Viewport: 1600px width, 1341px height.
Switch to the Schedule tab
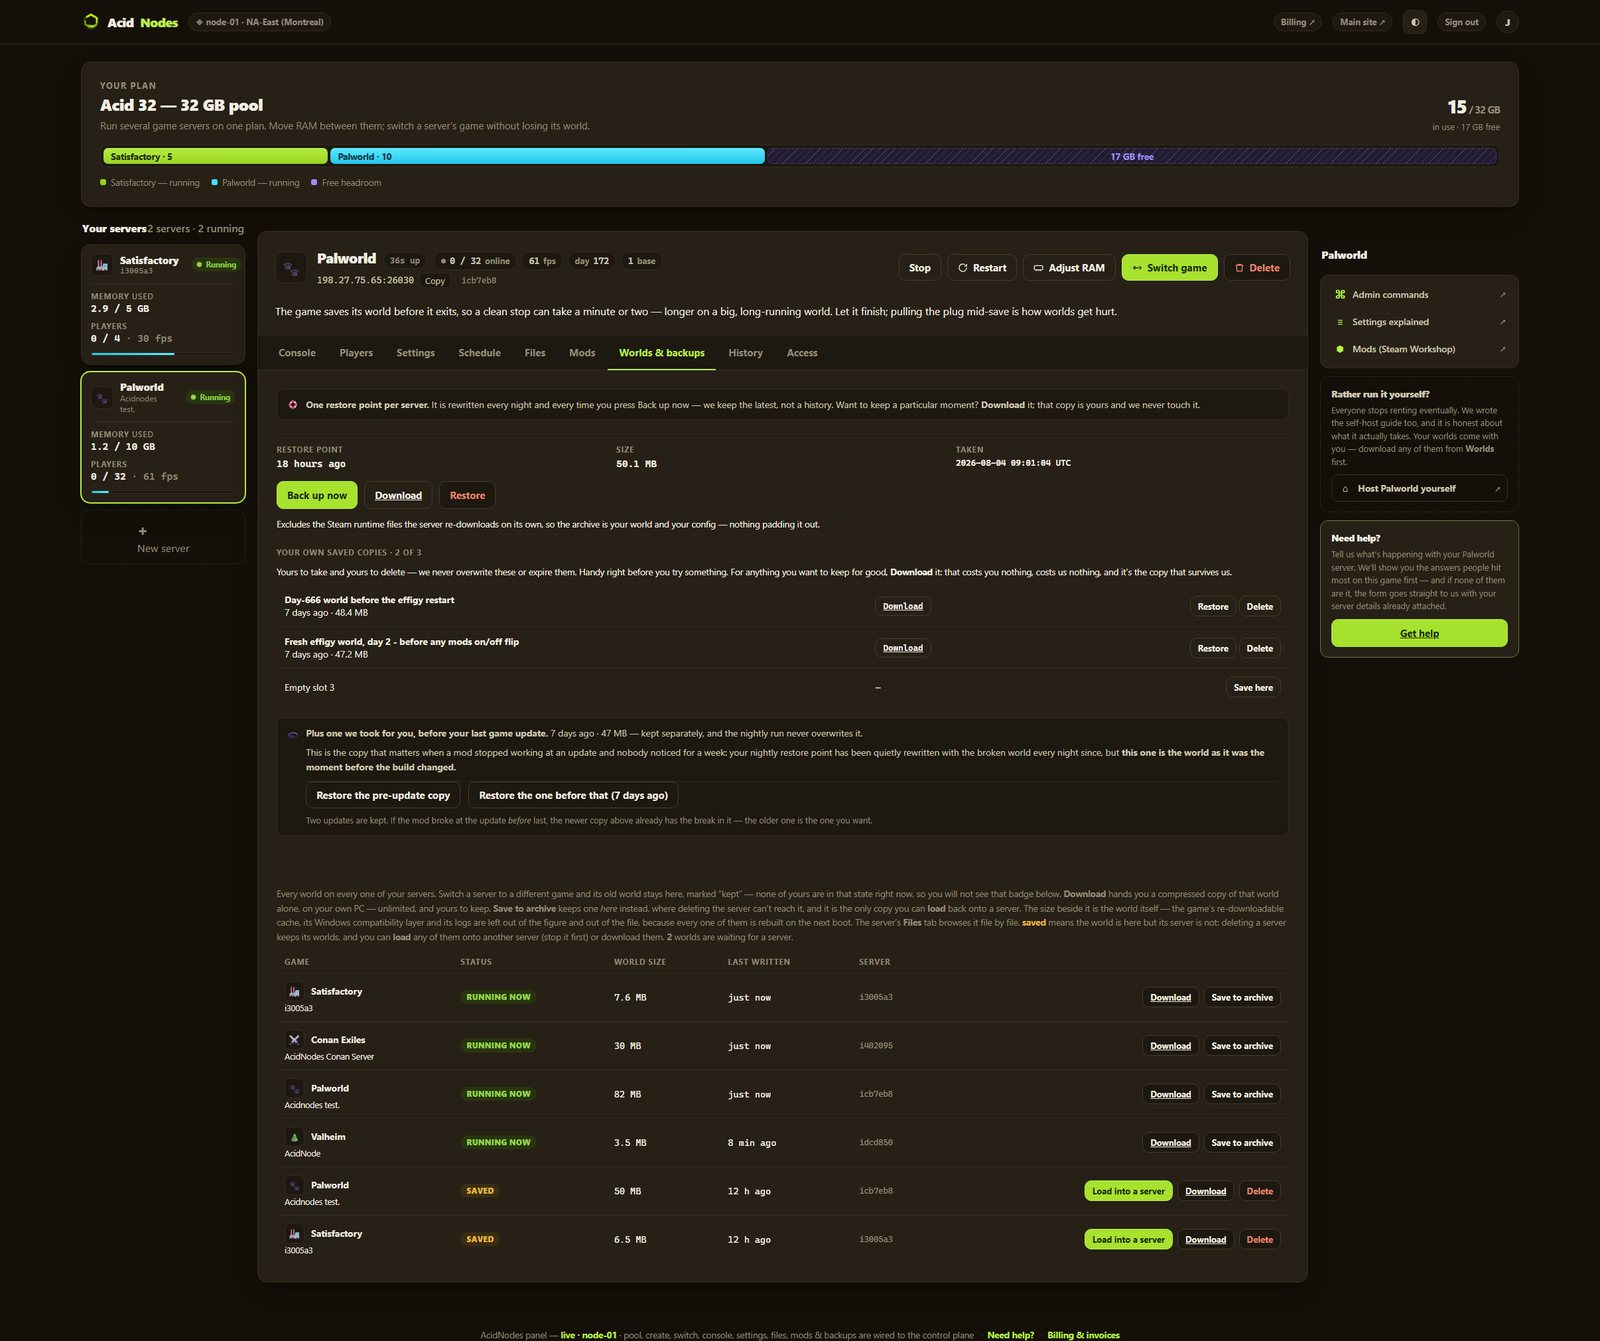[x=479, y=353]
